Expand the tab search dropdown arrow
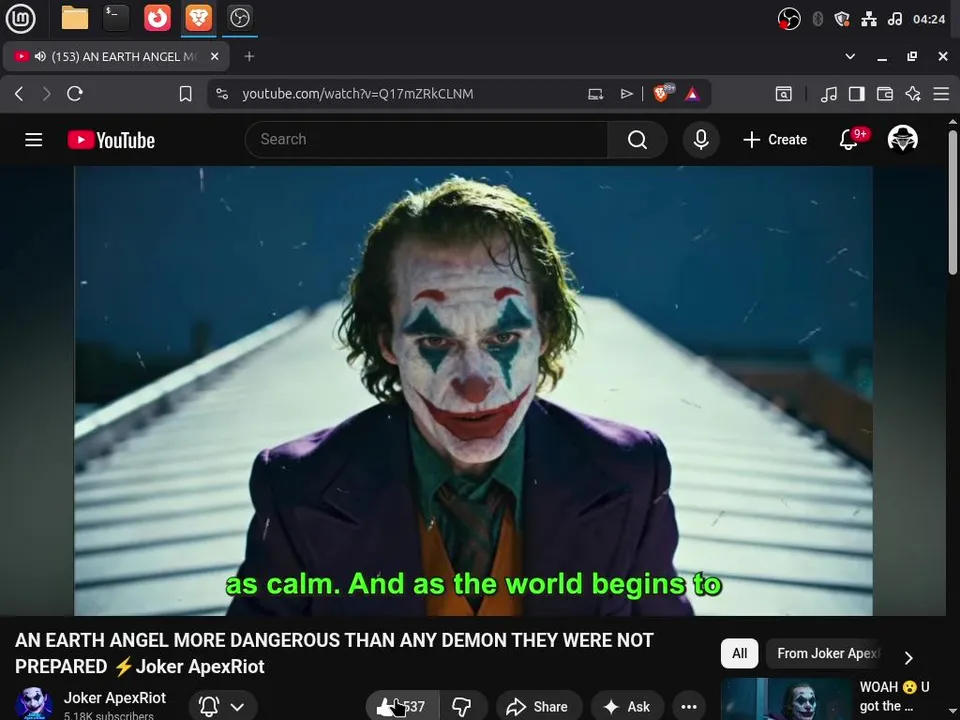Viewport: 960px width, 720px height. pyautogui.click(x=850, y=56)
